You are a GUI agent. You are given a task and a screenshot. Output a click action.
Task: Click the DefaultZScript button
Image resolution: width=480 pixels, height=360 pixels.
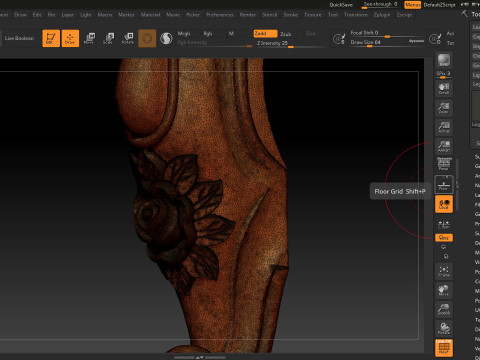pos(439,5)
